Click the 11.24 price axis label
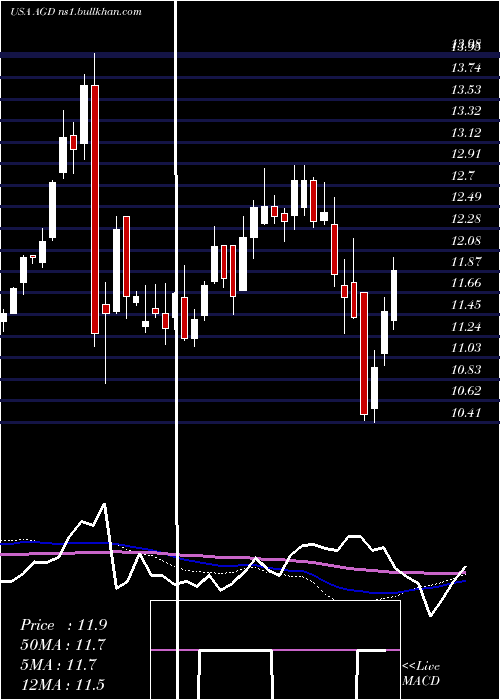 (467, 327)
